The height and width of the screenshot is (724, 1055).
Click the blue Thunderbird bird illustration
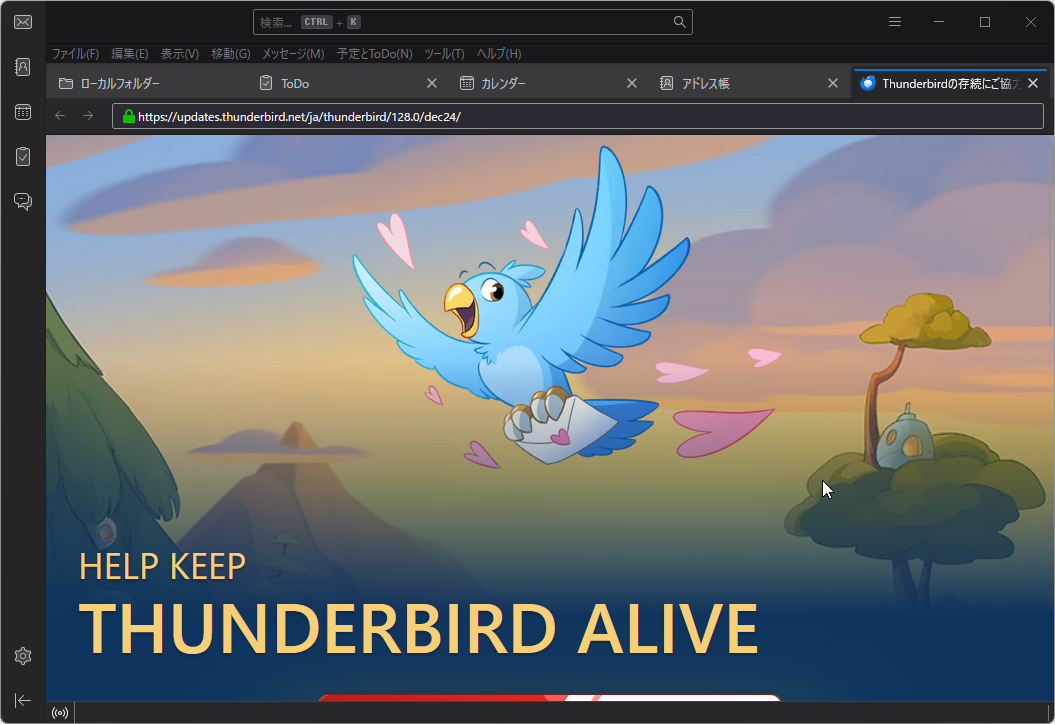tap(521, 306)
